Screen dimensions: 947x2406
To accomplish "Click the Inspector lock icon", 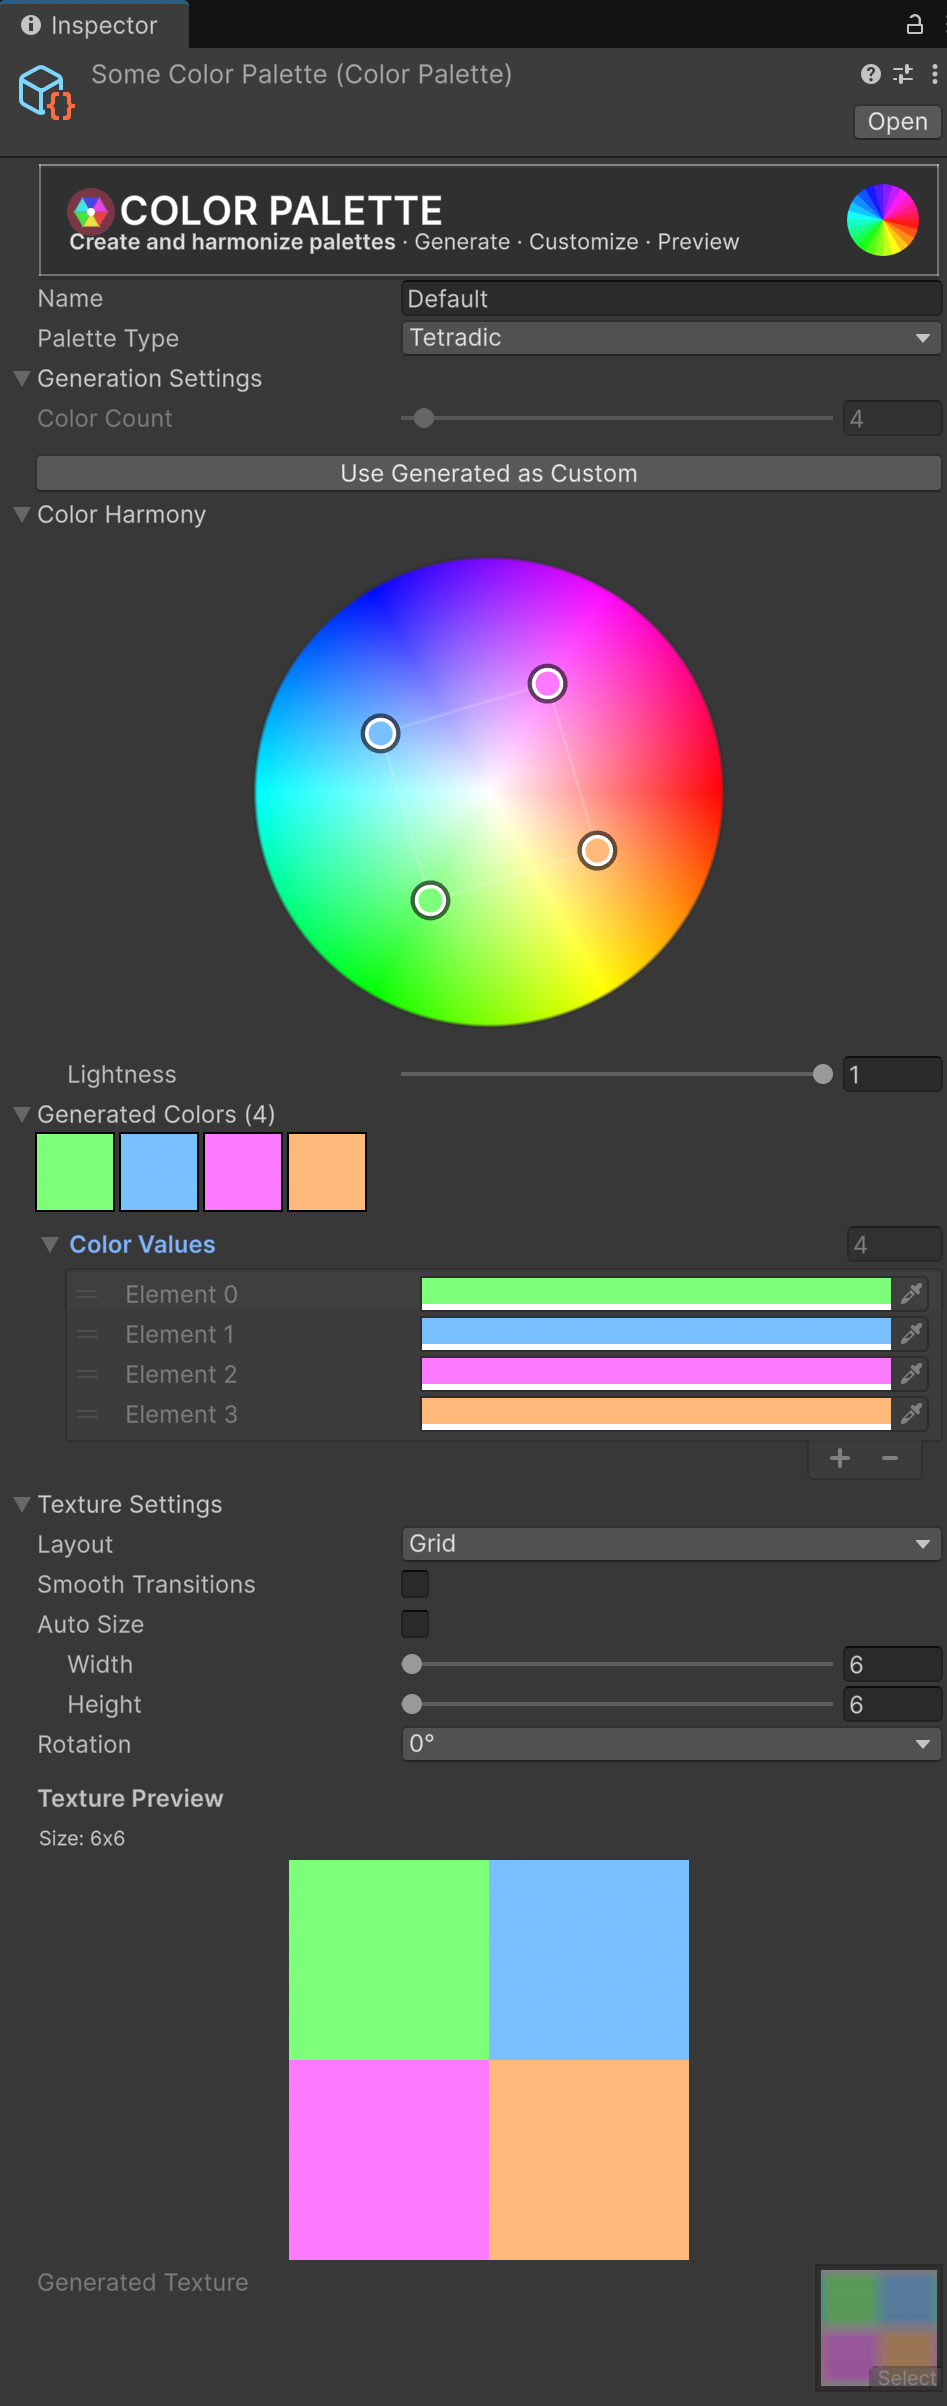I will pyautogui.click(x=914, y=24).
